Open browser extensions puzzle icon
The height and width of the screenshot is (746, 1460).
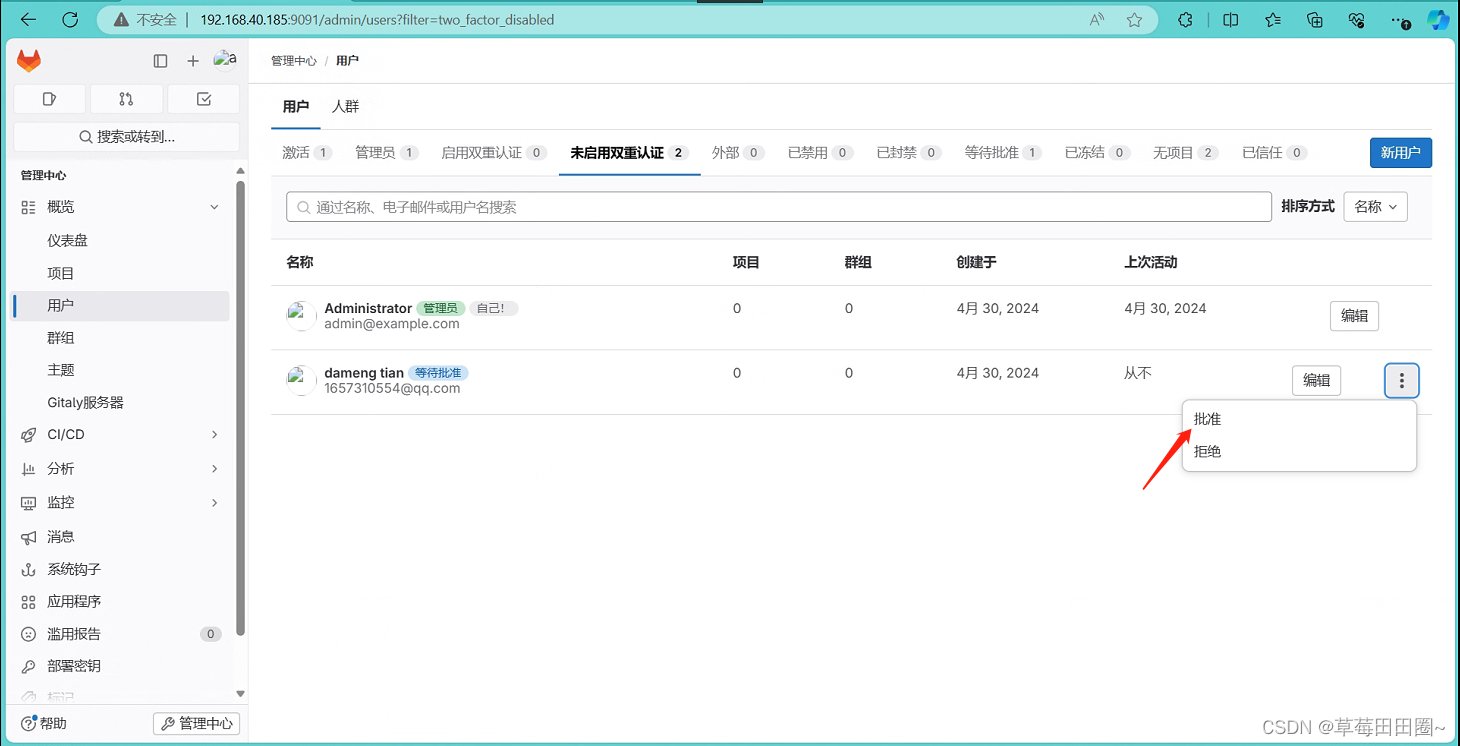click(x=1185, y=20)
